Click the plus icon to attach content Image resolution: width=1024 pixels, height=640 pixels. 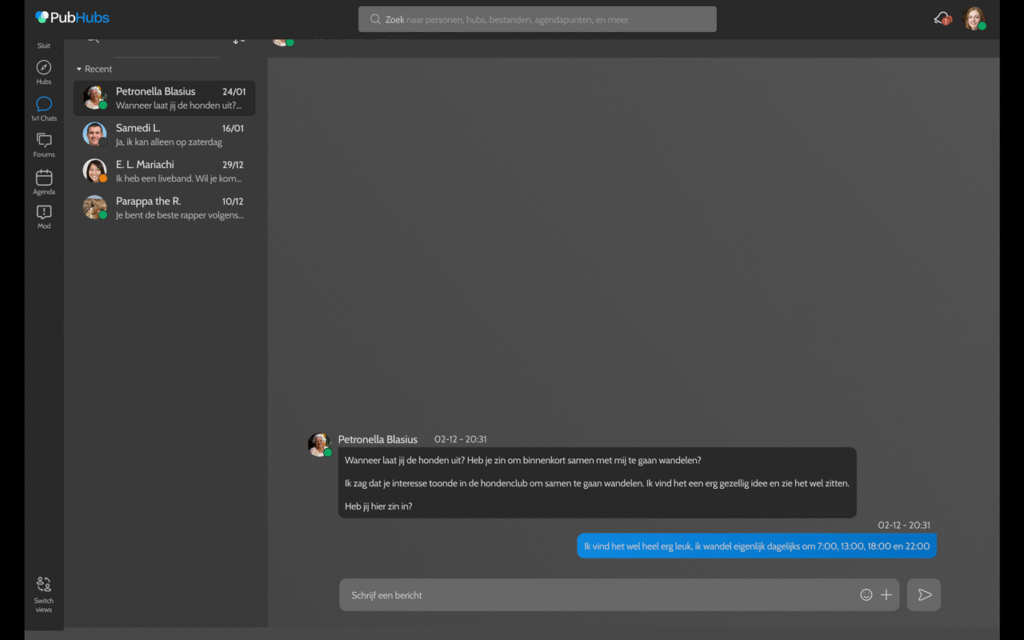click(886, 594)
